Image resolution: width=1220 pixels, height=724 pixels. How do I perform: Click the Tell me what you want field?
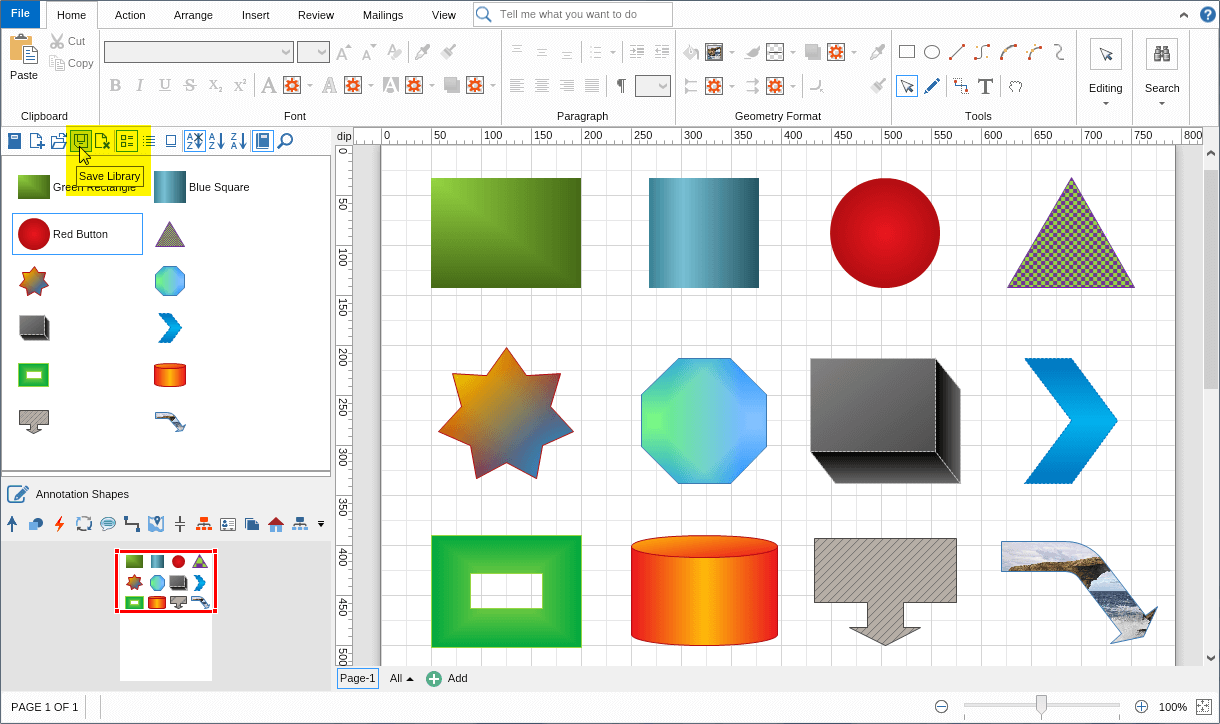click(x=573, y=14)
